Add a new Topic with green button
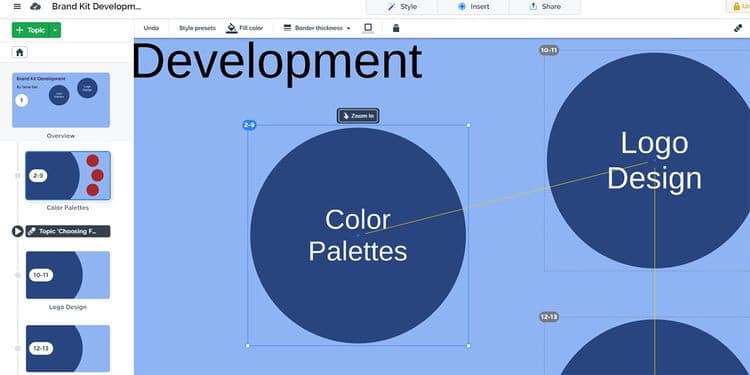This screenshot has width=750, height=375. (x=31, y=30)
